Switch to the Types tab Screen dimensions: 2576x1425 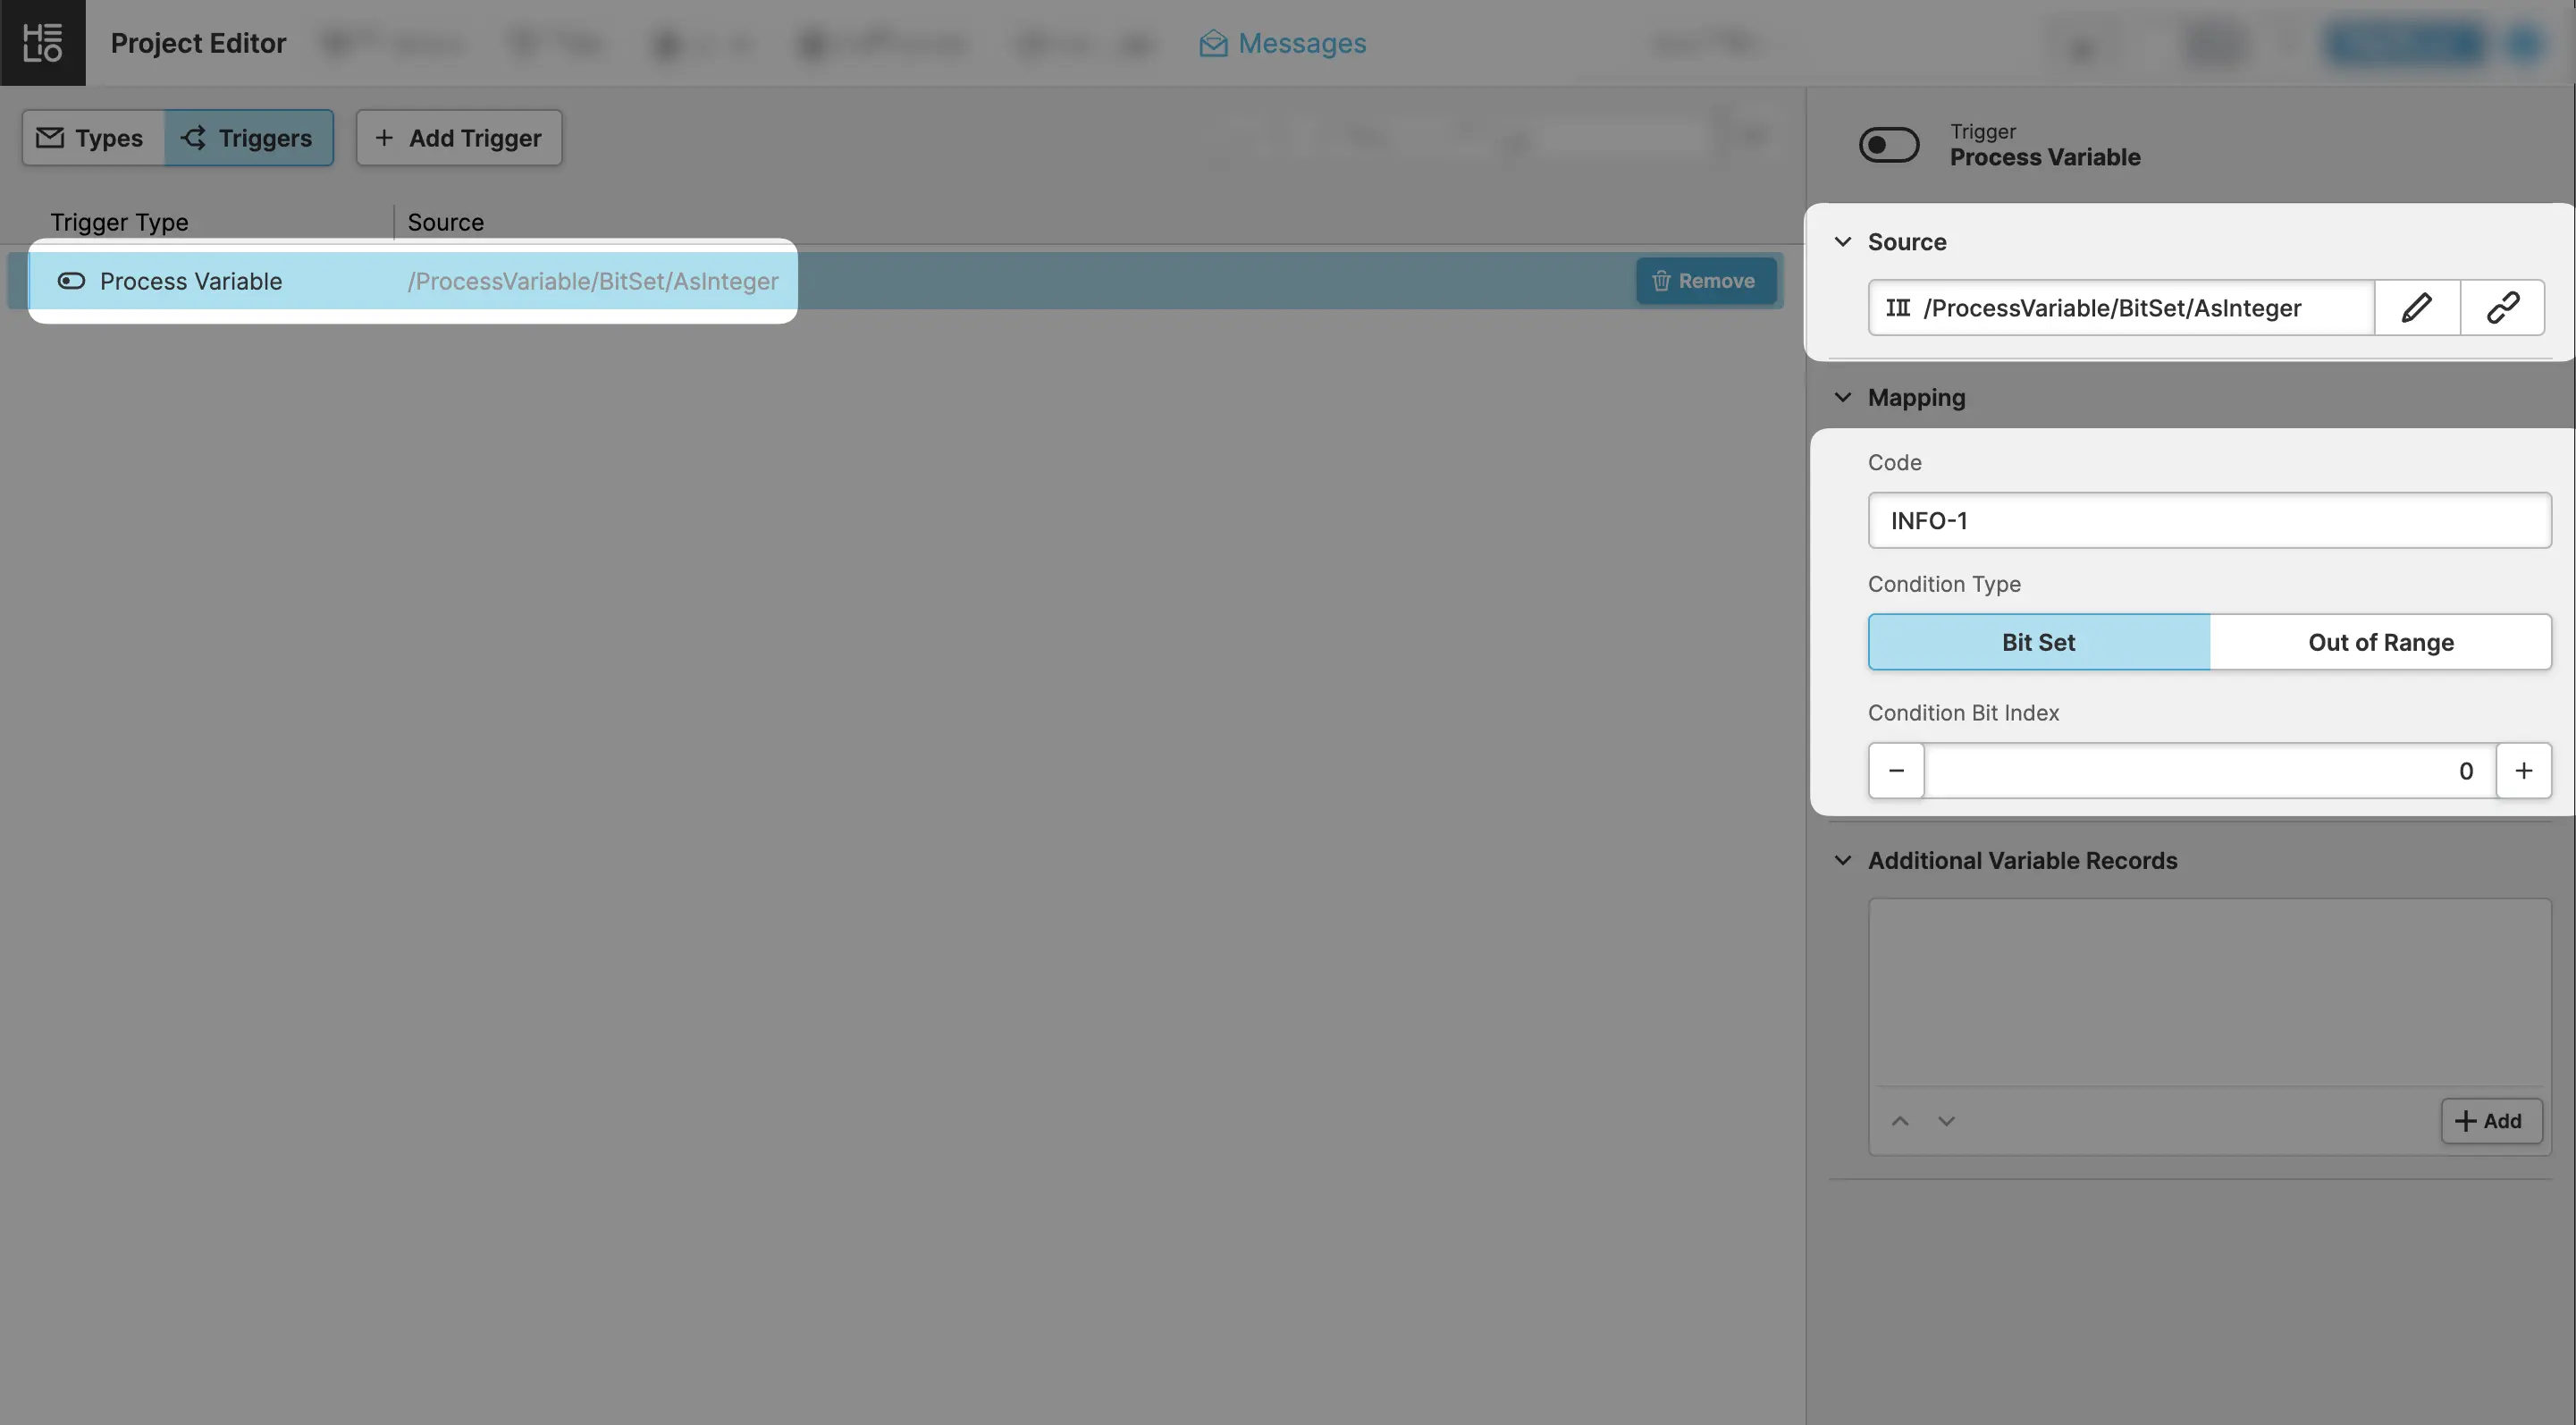point(92,138)
